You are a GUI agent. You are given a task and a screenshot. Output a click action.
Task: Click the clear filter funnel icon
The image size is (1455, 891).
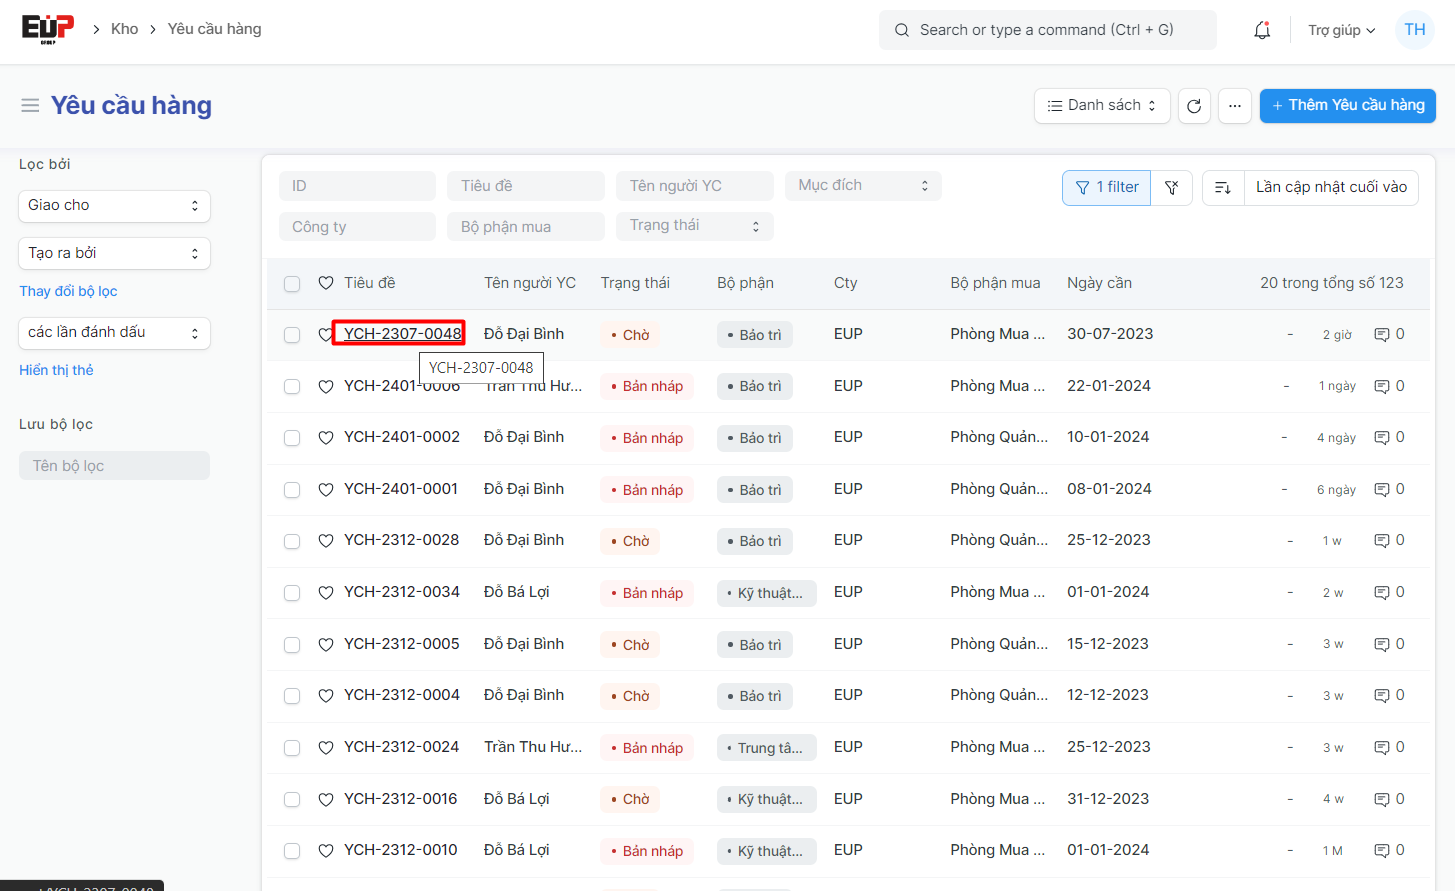pos(1172,187)
